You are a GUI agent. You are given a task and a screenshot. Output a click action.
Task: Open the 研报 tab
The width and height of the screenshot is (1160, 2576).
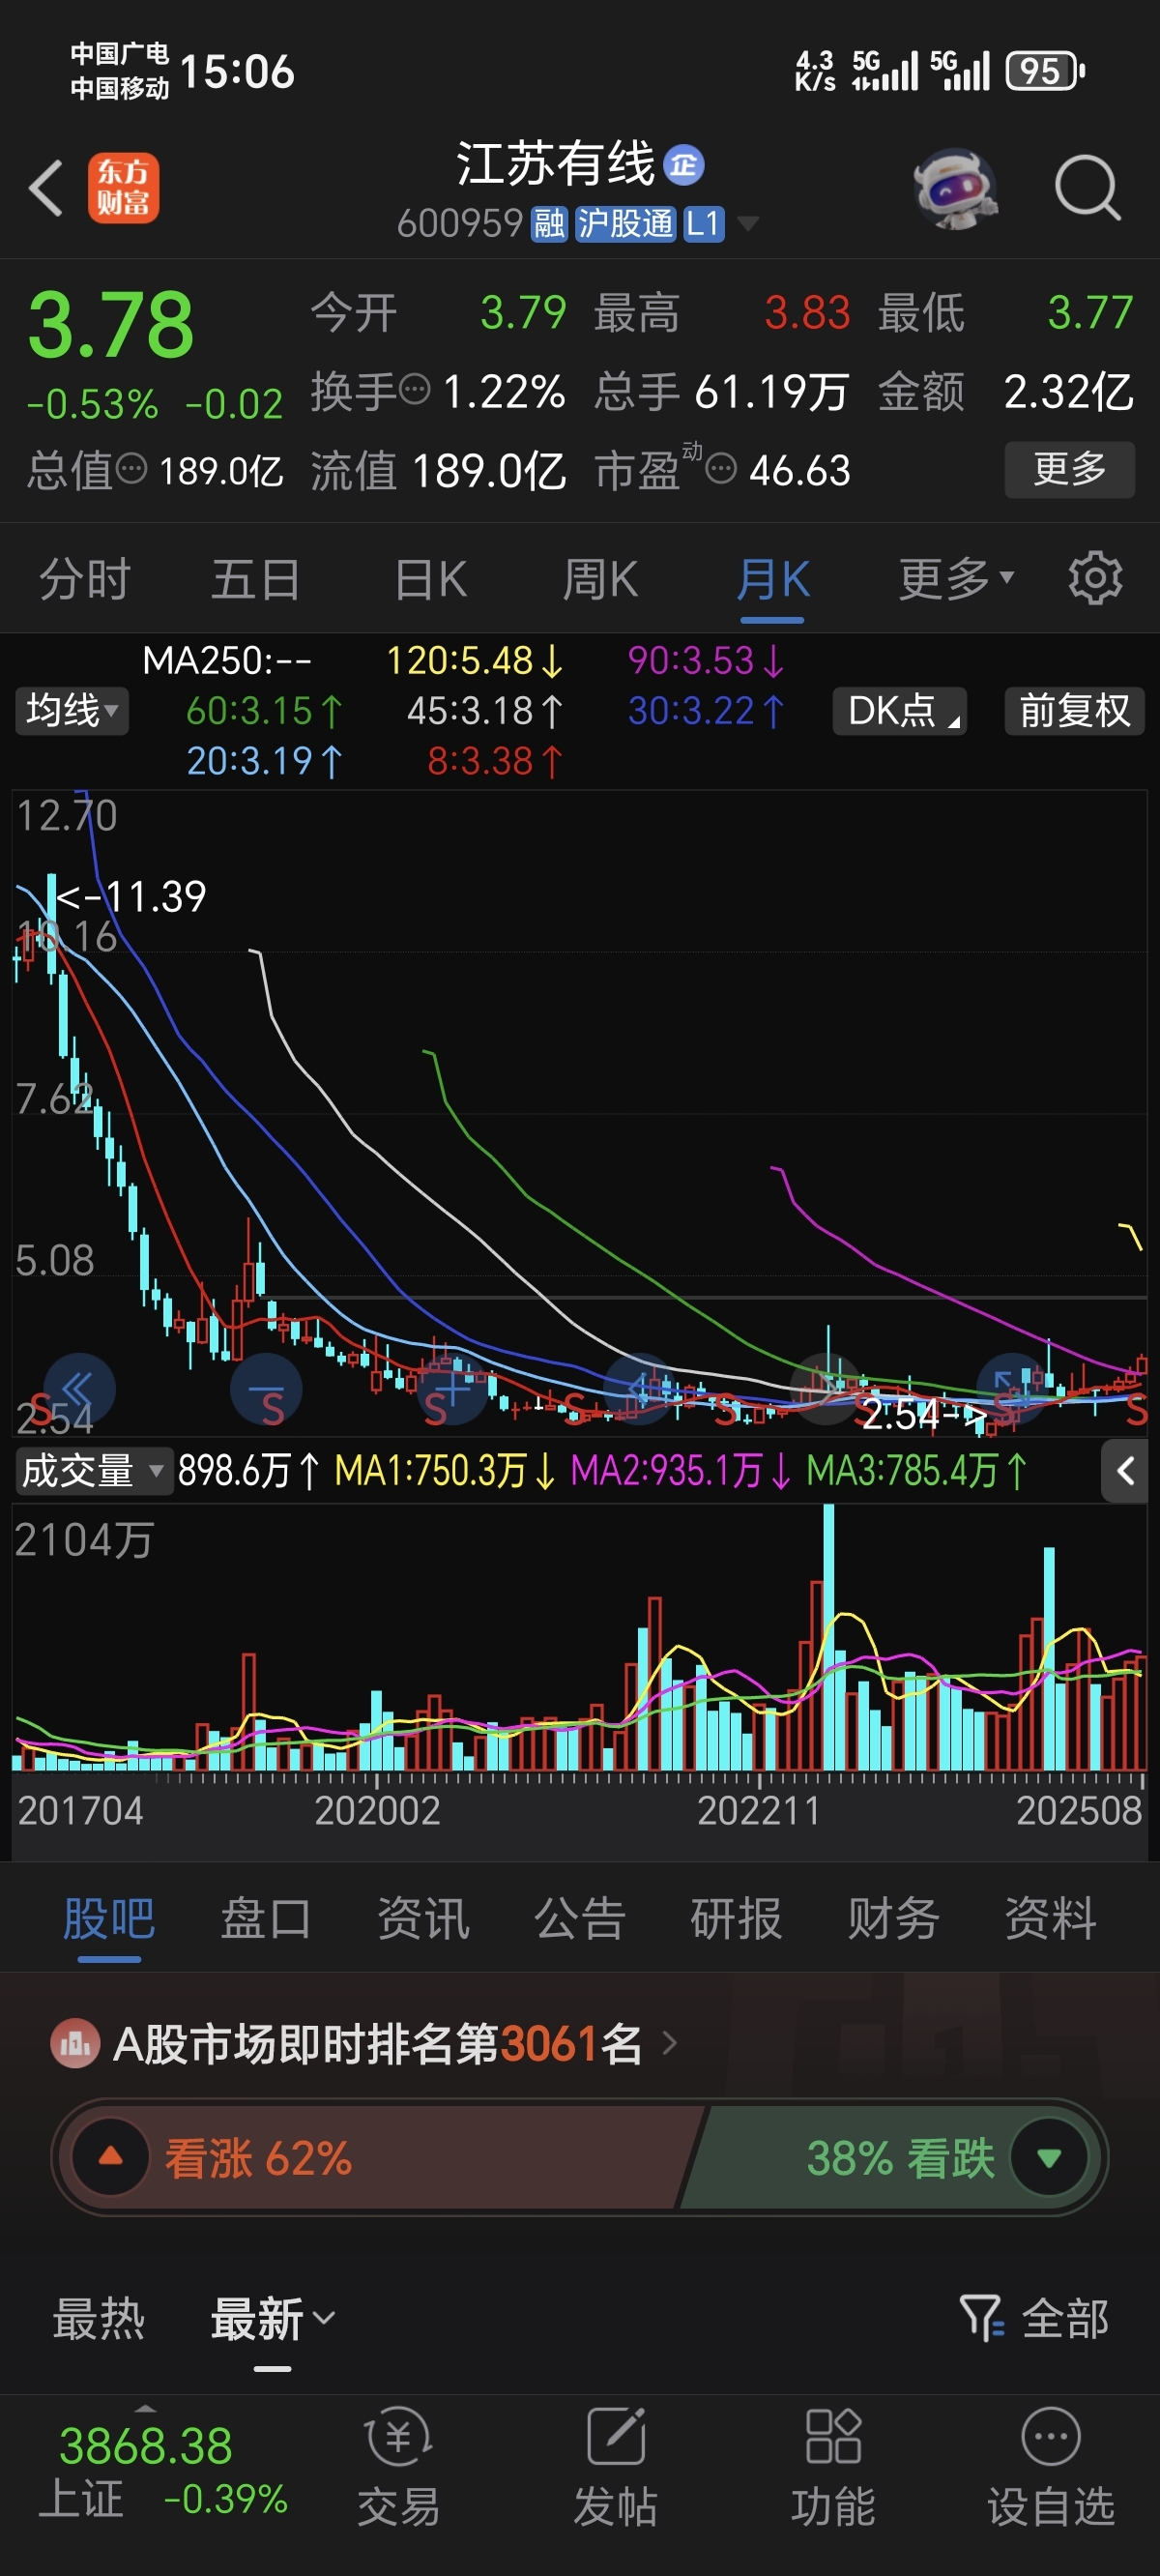click(736, 1918)
